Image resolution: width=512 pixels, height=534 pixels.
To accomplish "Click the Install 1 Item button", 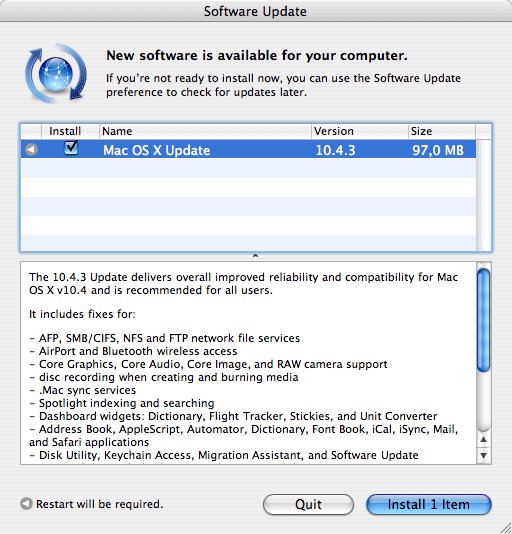I will [429, 504].
